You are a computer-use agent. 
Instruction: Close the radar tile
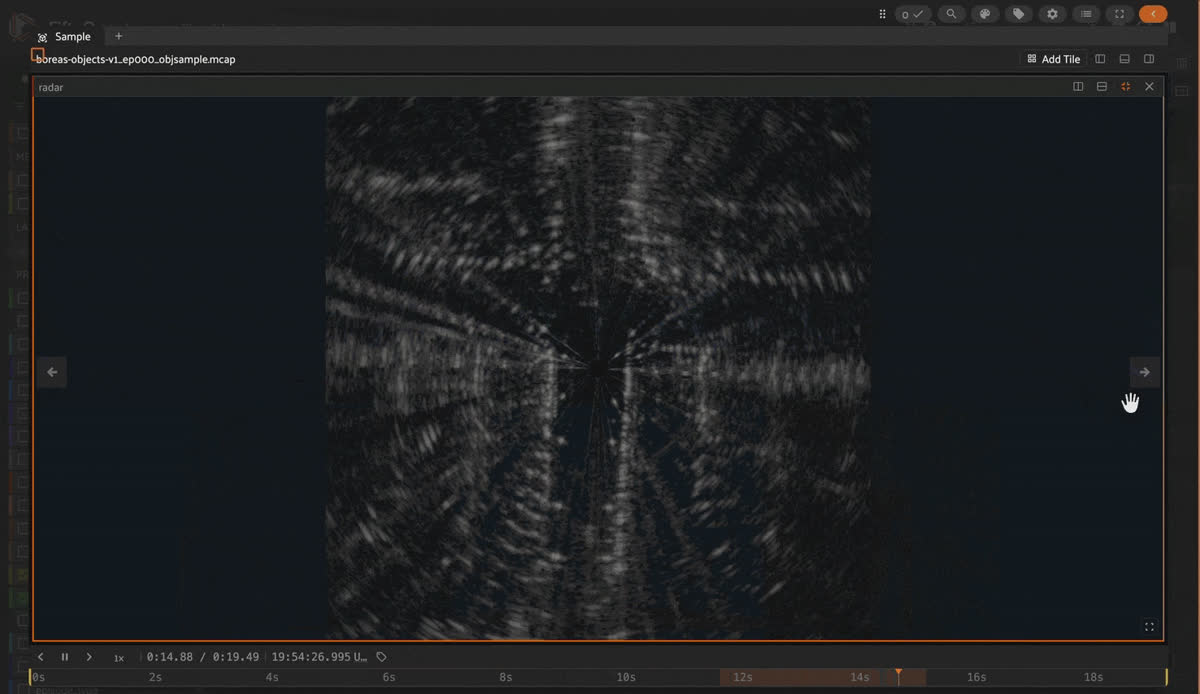[x=1150, y=87]
